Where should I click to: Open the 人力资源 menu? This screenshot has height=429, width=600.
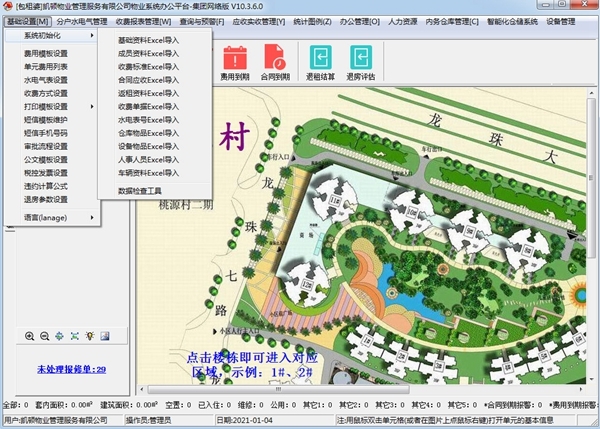(x=403, y=21)
